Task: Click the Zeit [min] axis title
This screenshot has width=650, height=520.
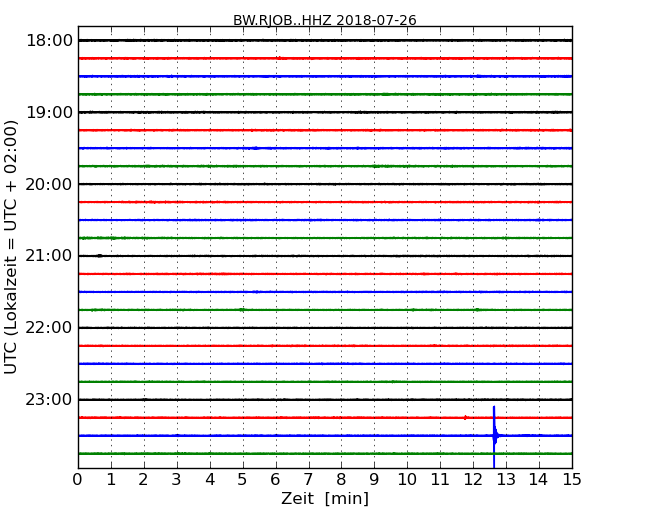Action: coord(325,498)
